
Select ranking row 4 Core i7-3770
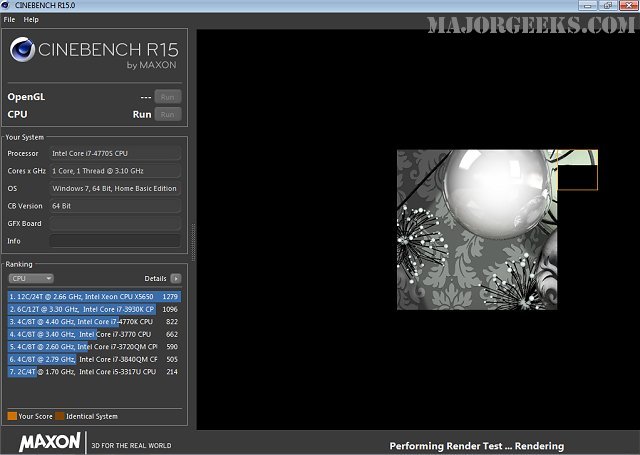pos(94,334)
